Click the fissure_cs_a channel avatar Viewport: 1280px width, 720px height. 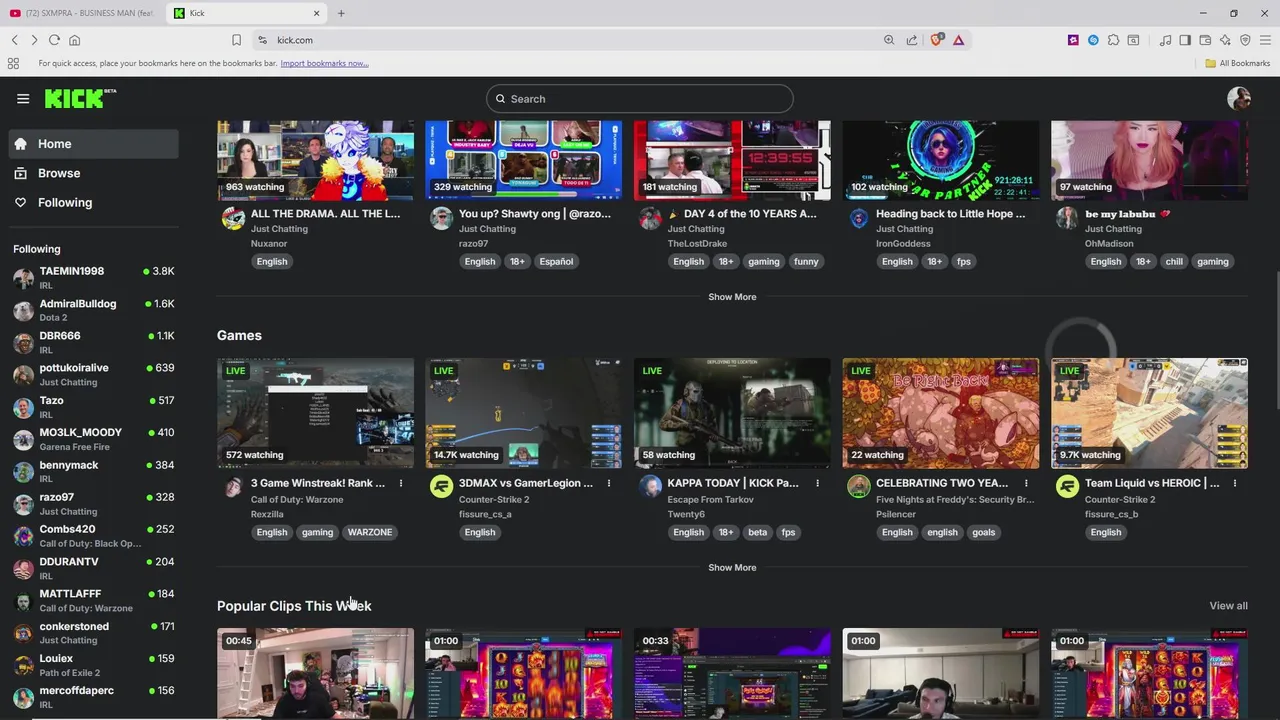point(441,486)
